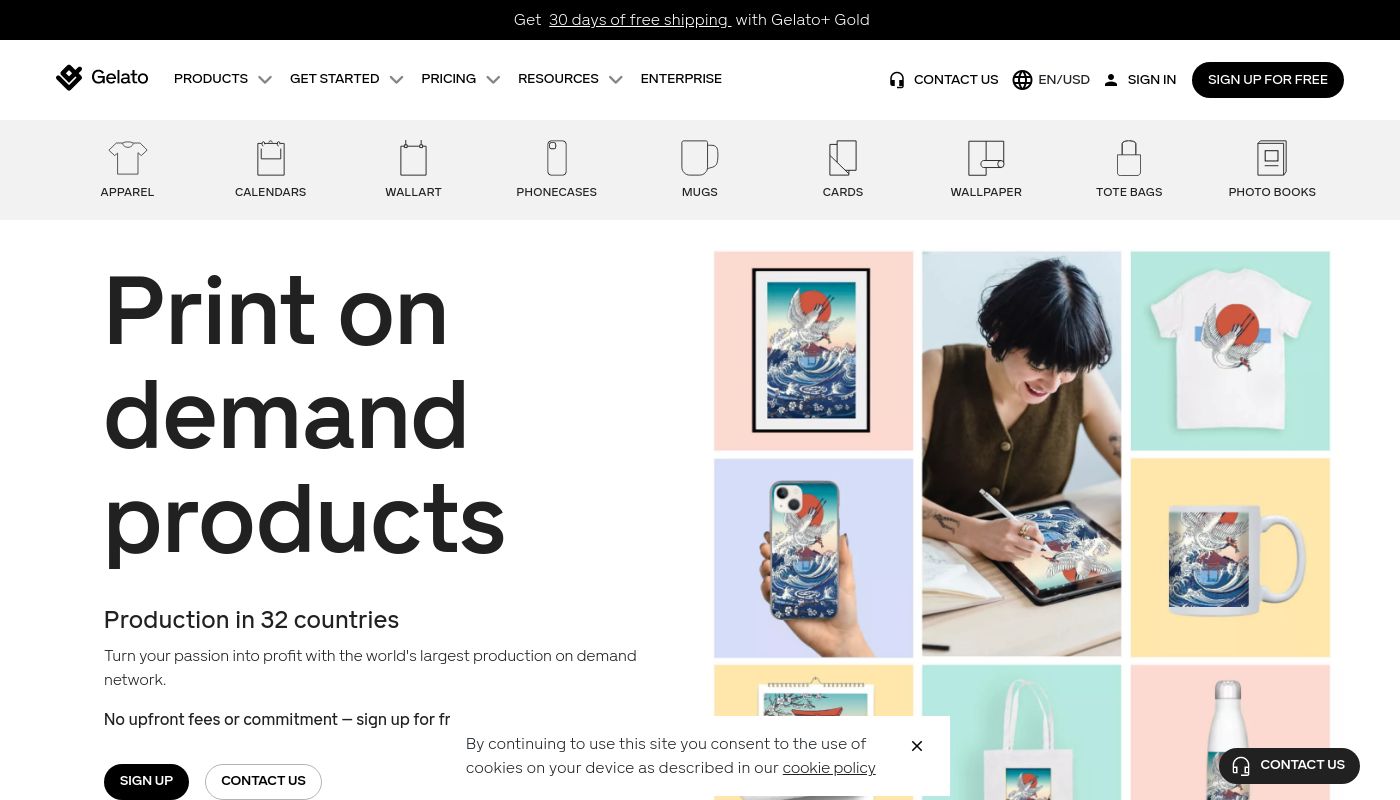1400x800 pixels.
Task: Expand the Products dropdown chevron
Action: coord(265,80)
